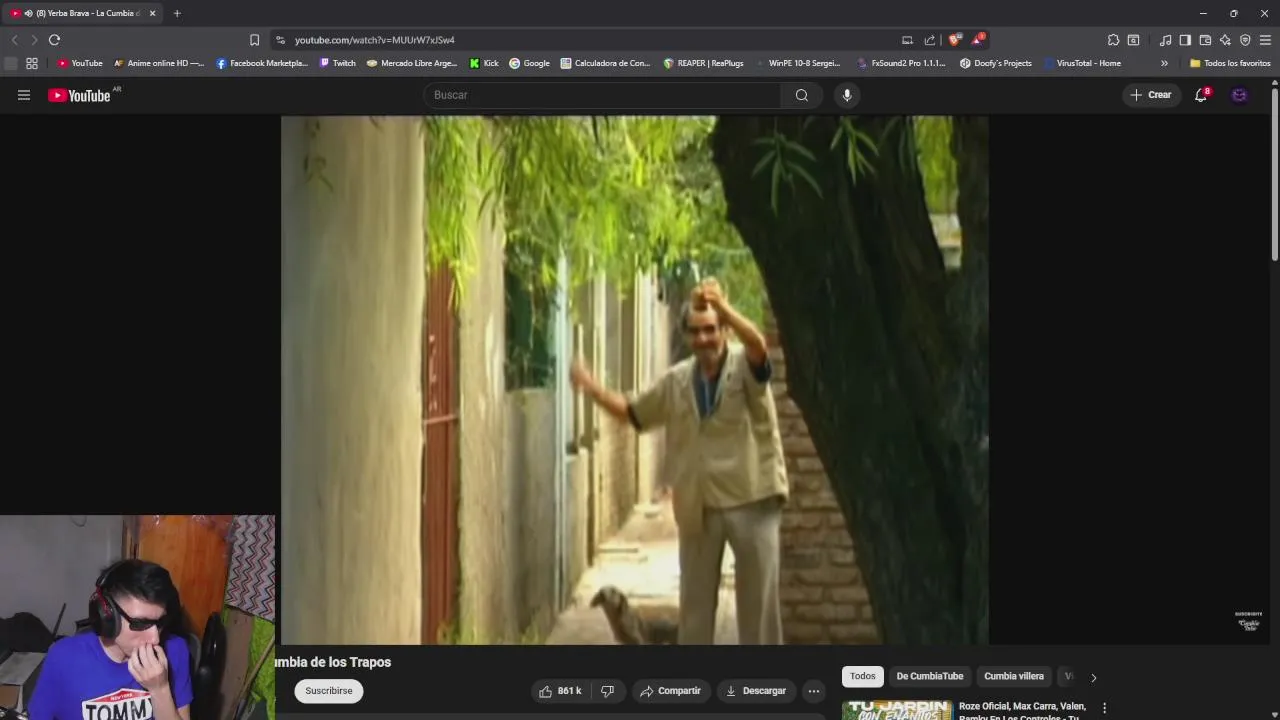The height and width of the screenshot is (720, 1280).
Task: Select the Todos filter chip
Action: pos(862,676)
